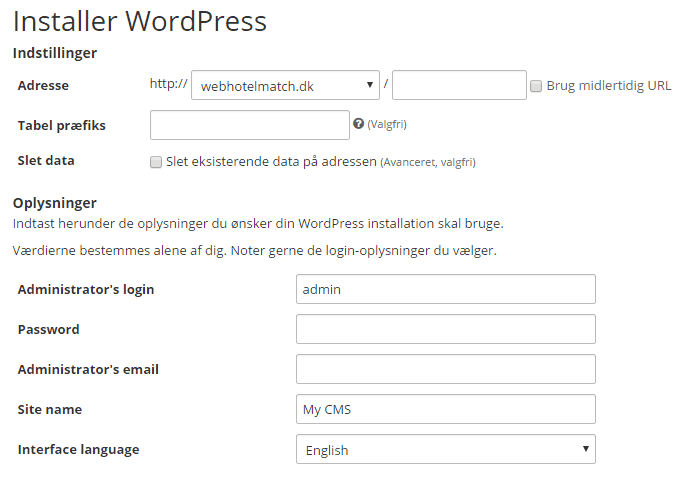The width and height of the screenshot is (685, 492).
Task: Click into the Tabel præfiks input field
Action: [x=249, y=125]
